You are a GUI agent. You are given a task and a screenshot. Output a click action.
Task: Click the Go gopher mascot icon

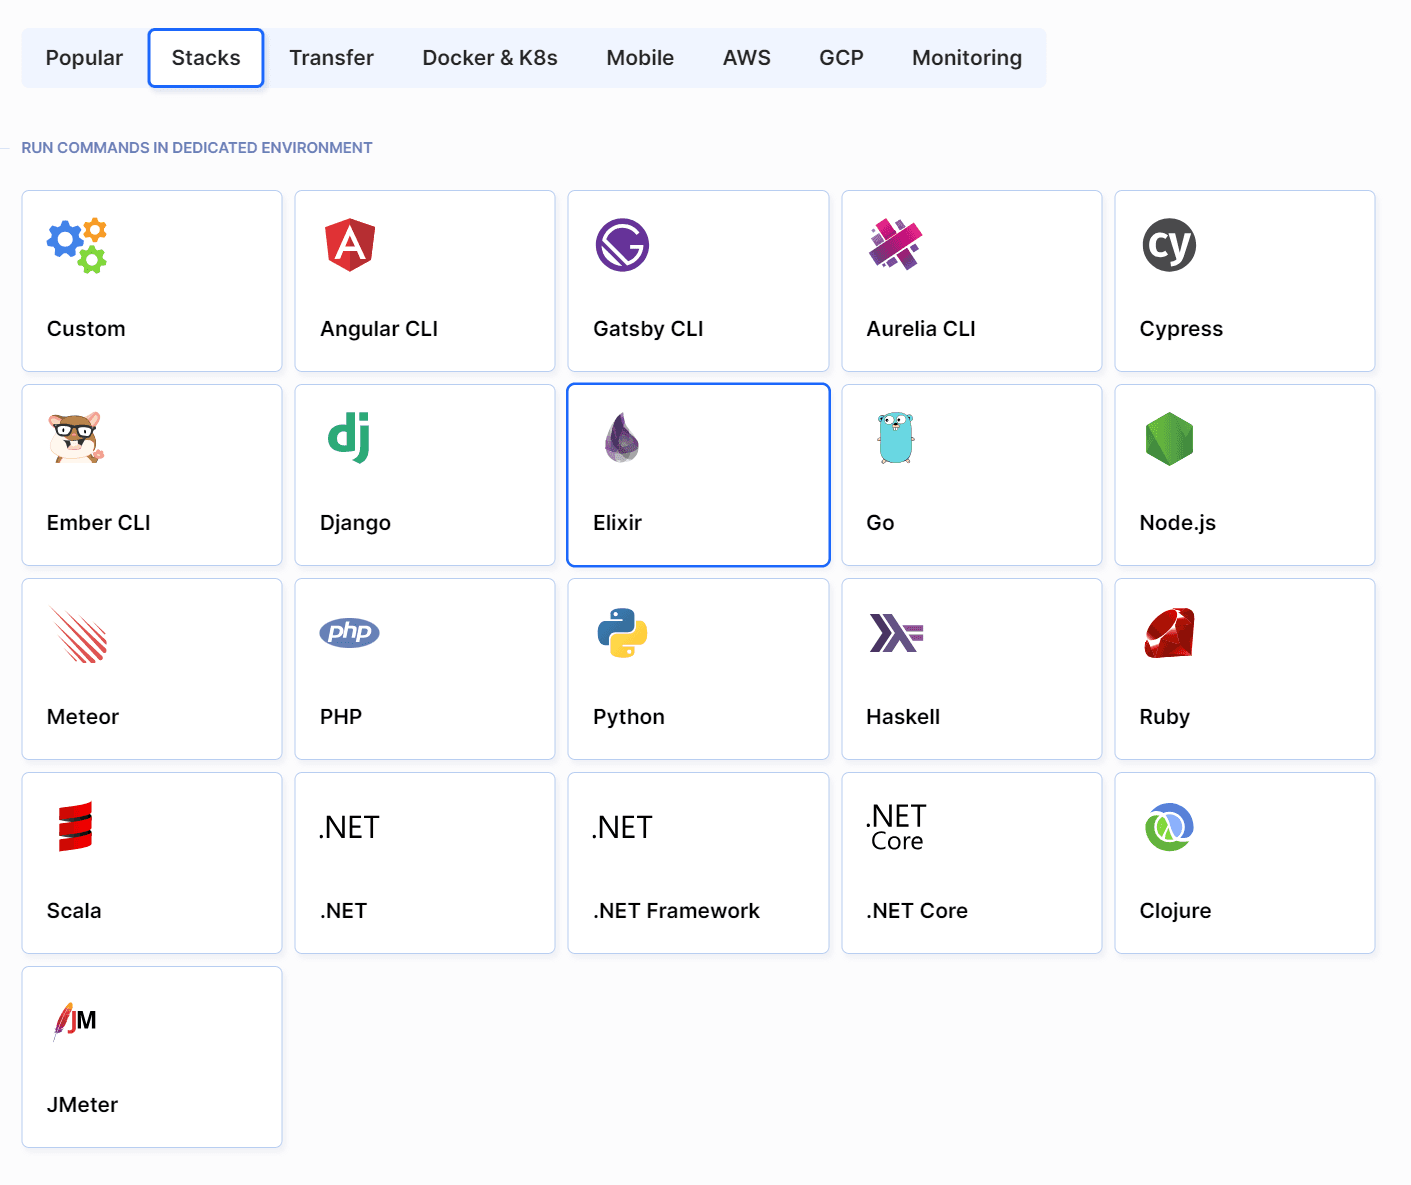click(x=895, y=438)
